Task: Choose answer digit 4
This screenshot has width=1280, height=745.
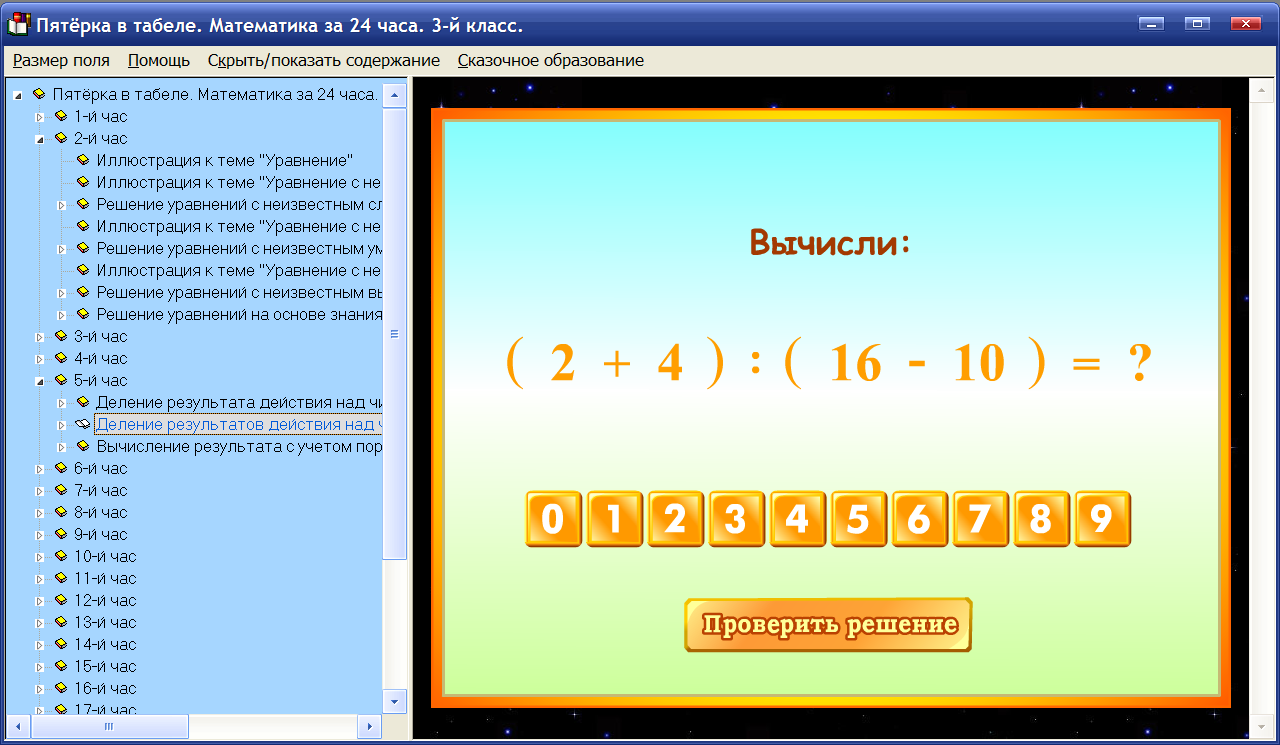Action: [797, 519]
